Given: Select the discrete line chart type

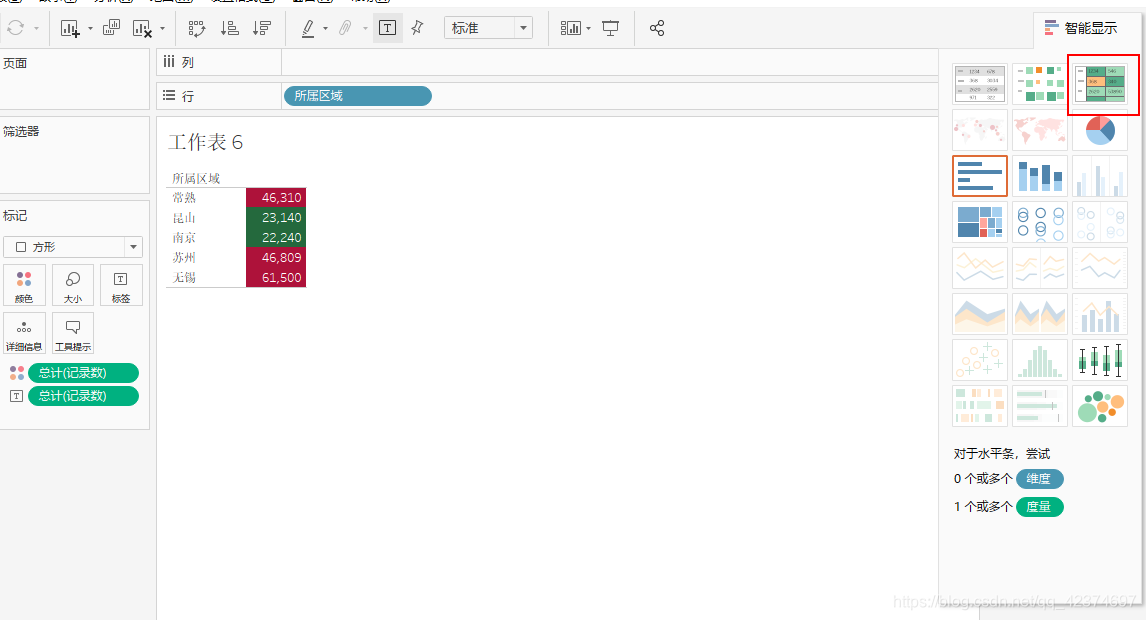Looking at the screenshot, I should pyautogui.click(x=1040, y=268).
